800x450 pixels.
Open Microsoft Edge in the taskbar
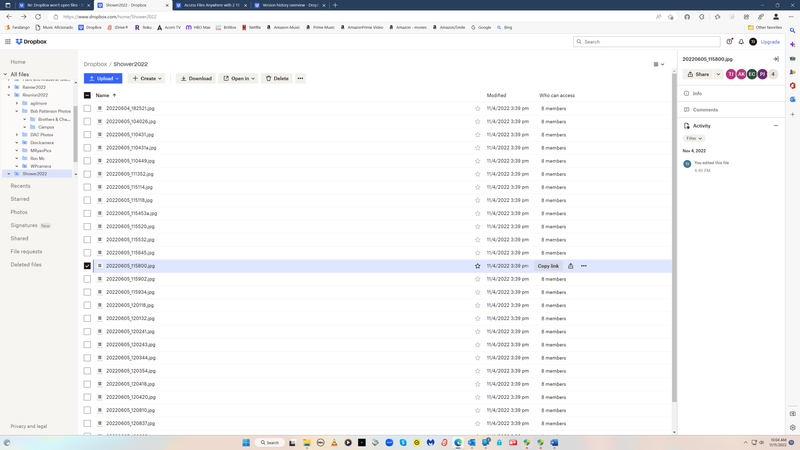(458, 442)
